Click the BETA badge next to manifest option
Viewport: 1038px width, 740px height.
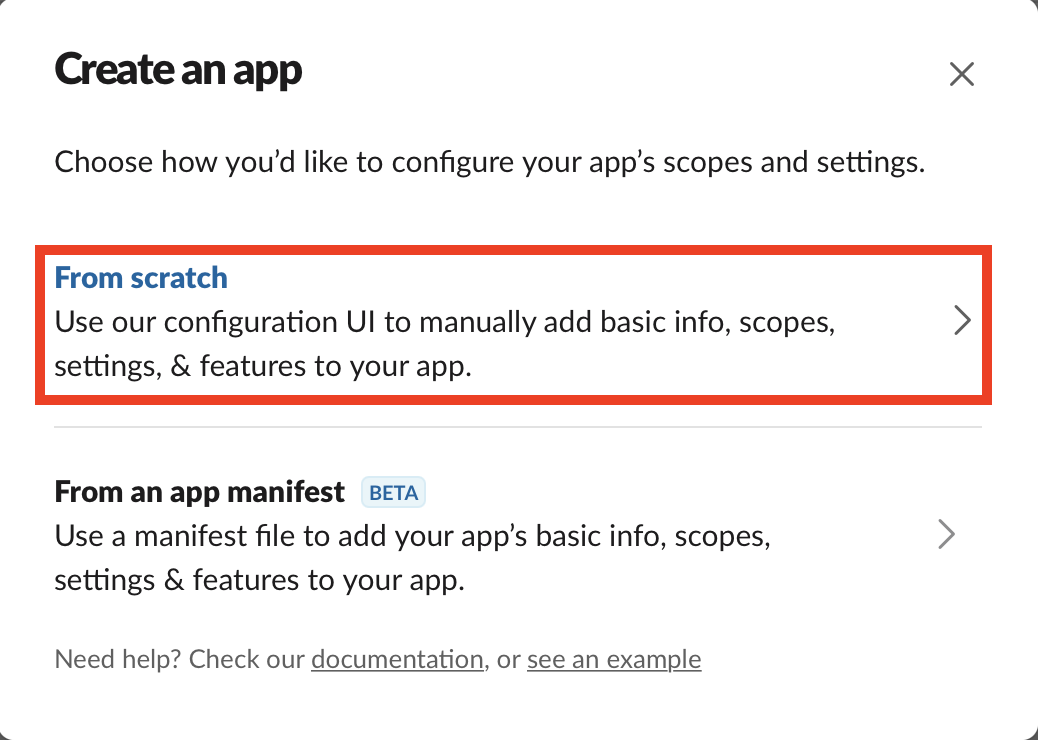pos(393,492)
